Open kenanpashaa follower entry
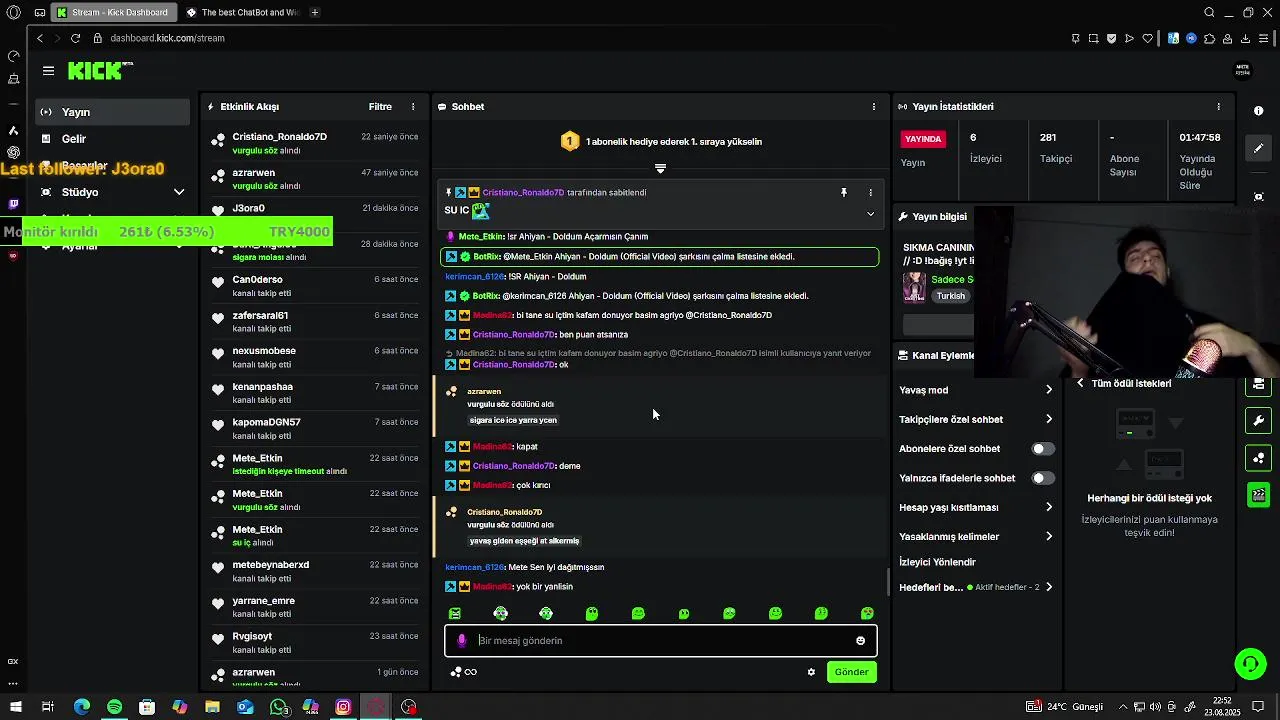The image size is (1280, 720). click(x=313, y=393)
